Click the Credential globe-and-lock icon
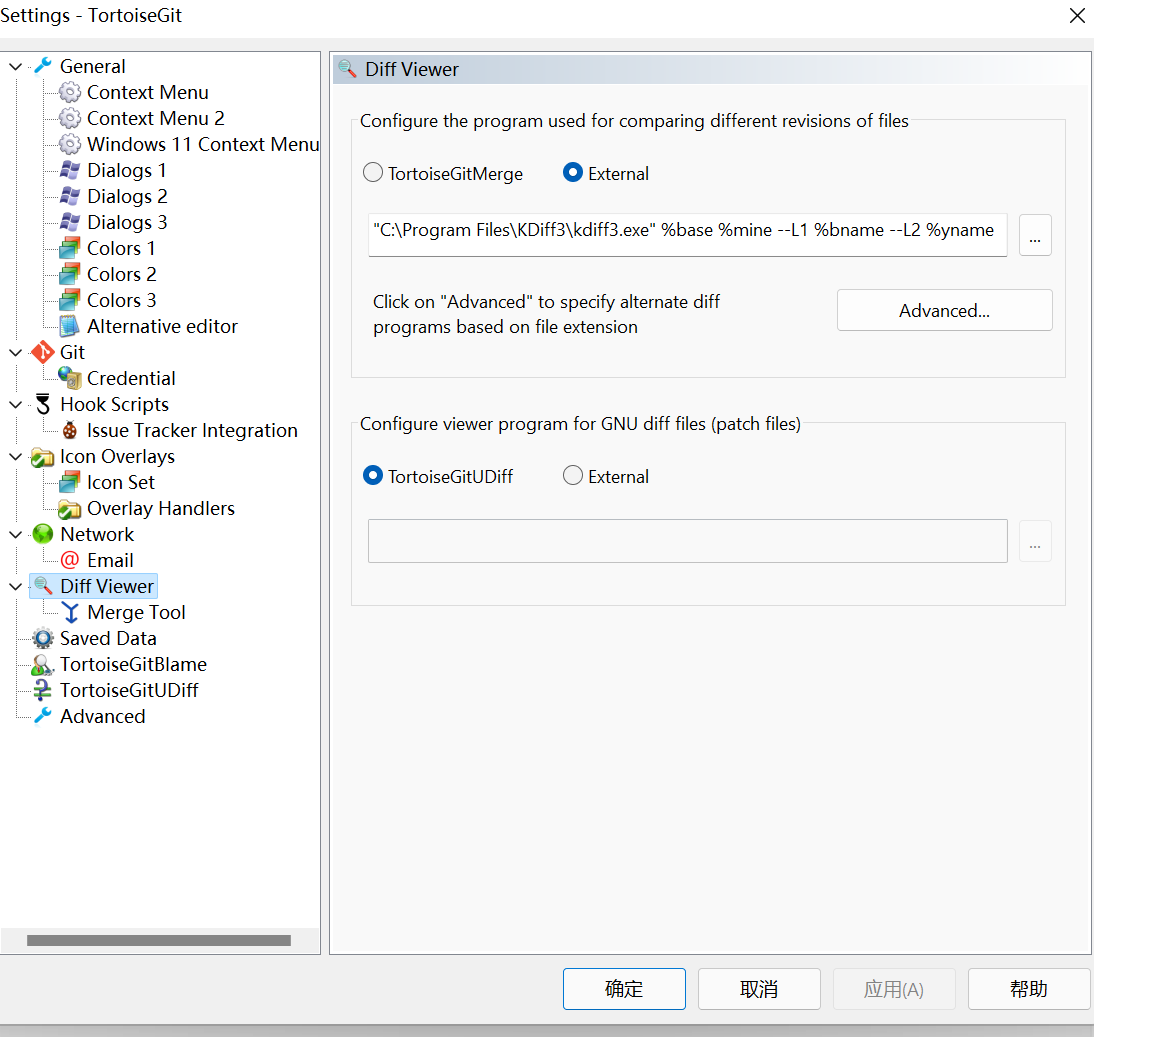The image size is (1152, 1037). (x=70, y=378)
